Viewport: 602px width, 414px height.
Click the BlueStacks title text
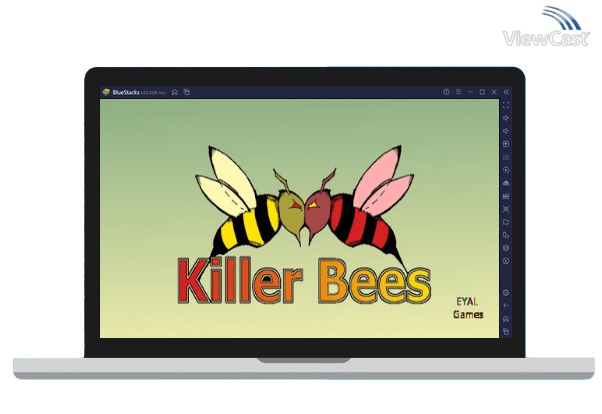tap(126, 93)
